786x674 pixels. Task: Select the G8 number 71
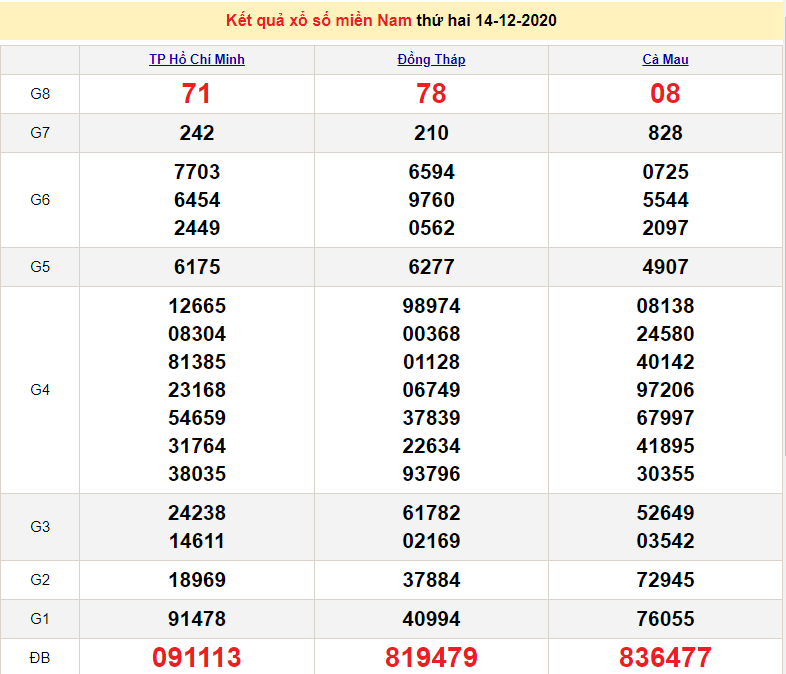click(197, 94)
